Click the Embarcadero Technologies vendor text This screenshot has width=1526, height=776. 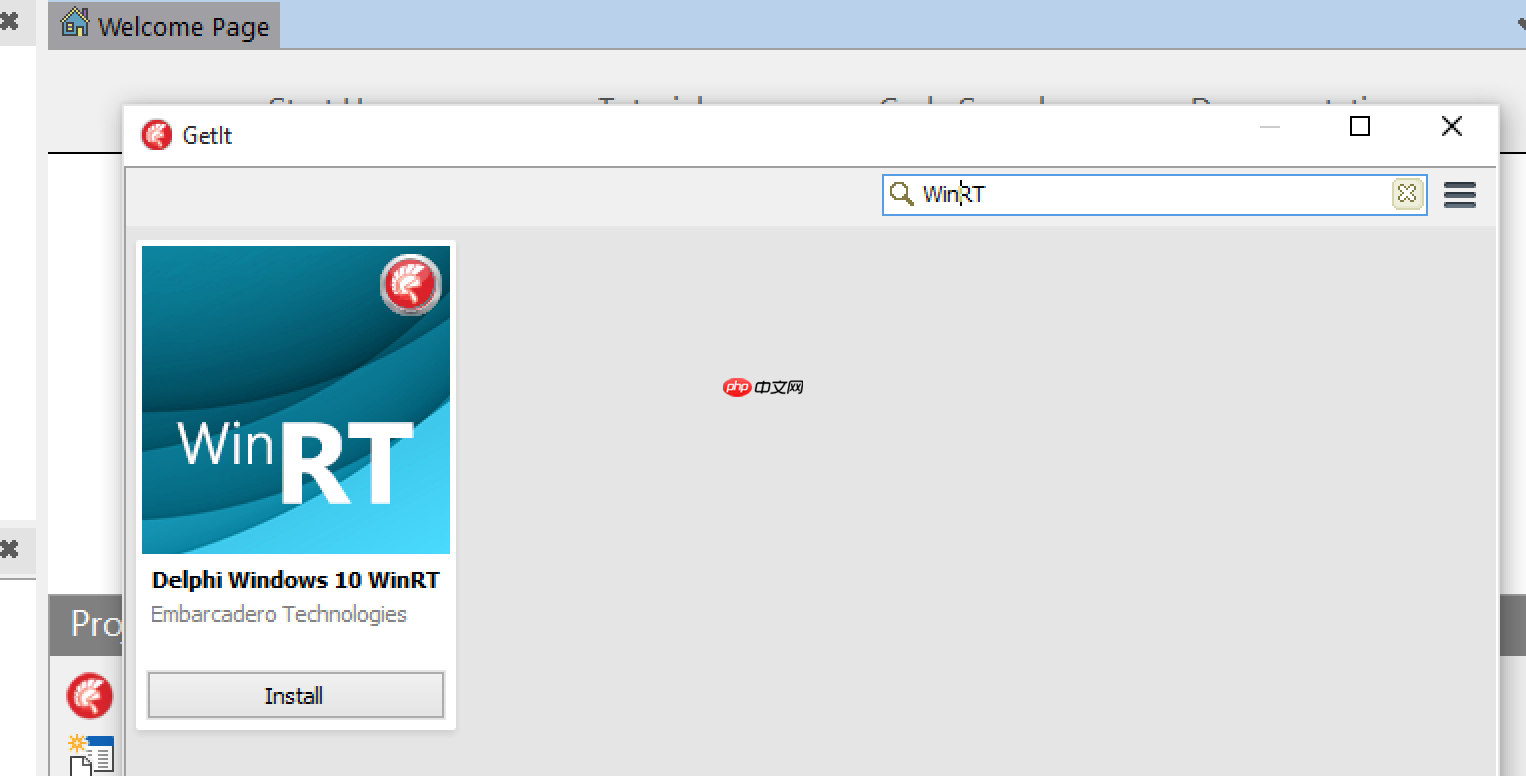pos(279,614)
